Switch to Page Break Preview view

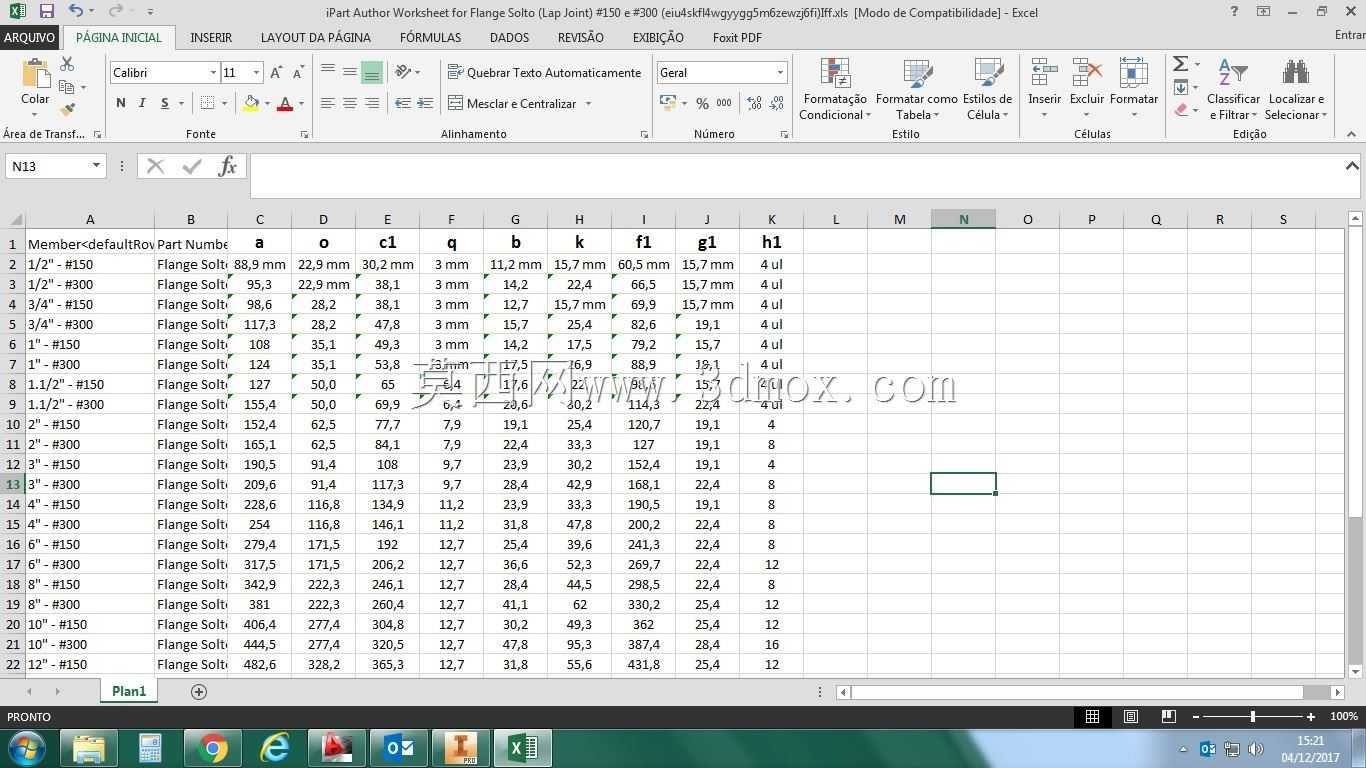pos(1168,716)
